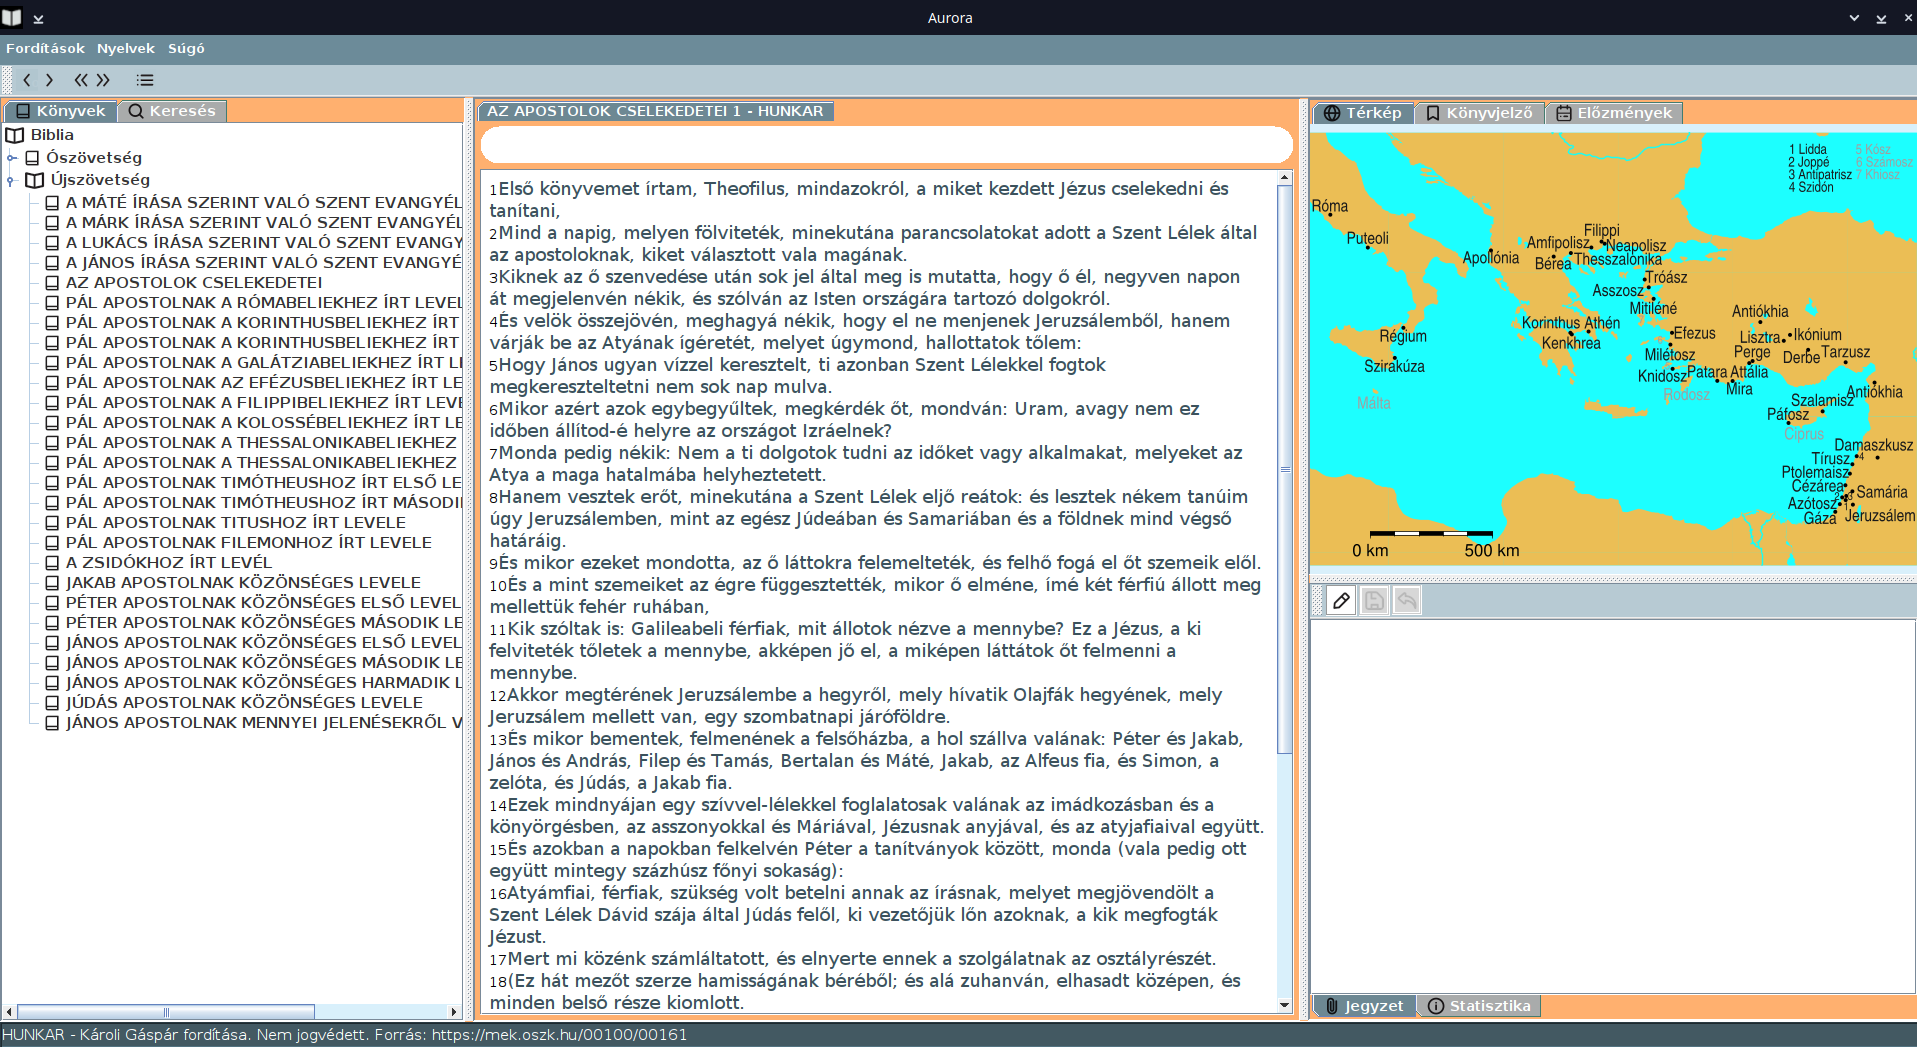This screenshot has height=1047, width=1917.
Task: Open the Súgó menu
Action: click(x=186, y=48)
